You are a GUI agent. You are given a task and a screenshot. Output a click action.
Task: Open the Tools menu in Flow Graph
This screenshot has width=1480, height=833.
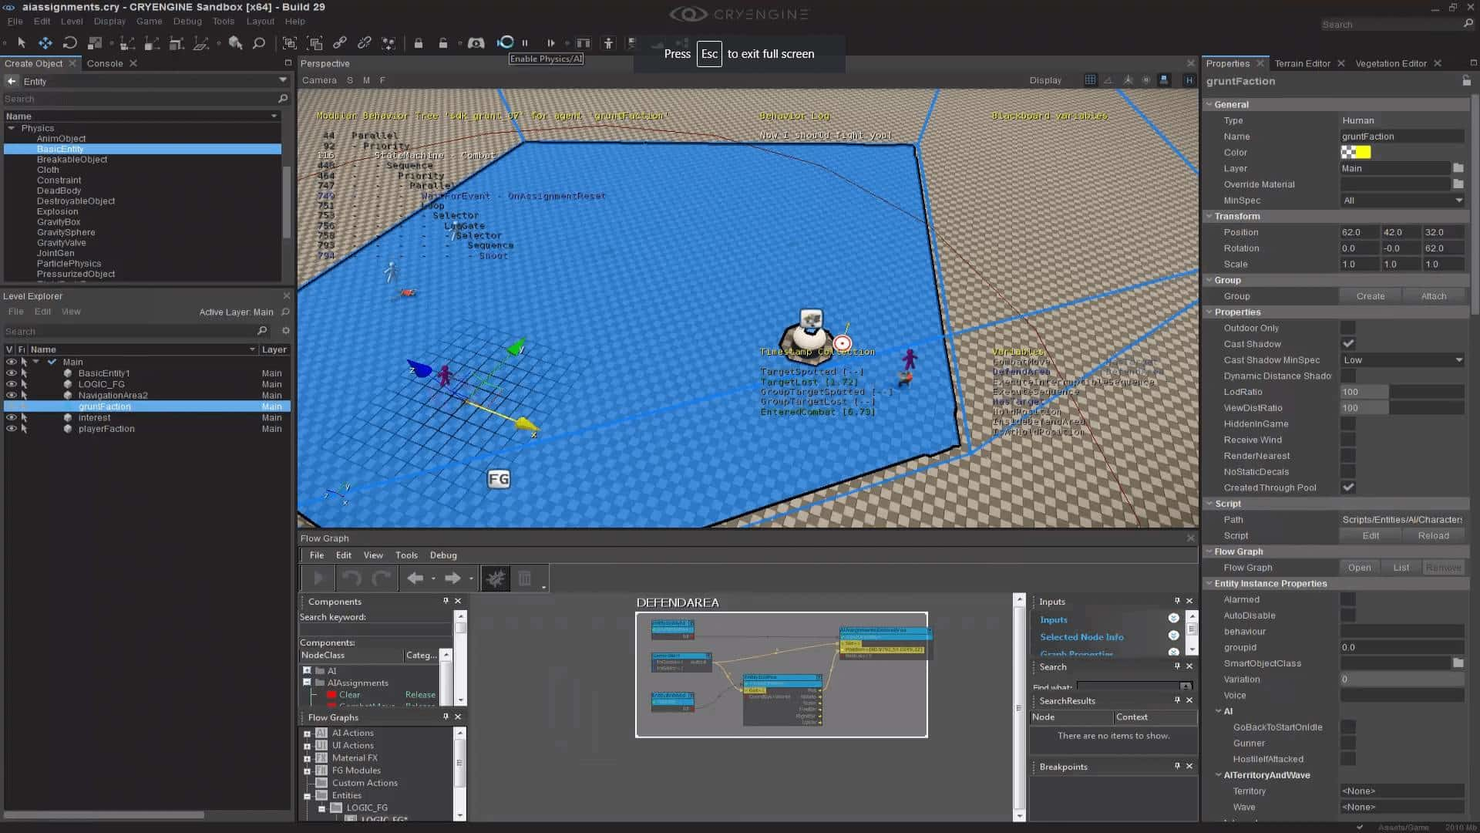tap(406, 555)
